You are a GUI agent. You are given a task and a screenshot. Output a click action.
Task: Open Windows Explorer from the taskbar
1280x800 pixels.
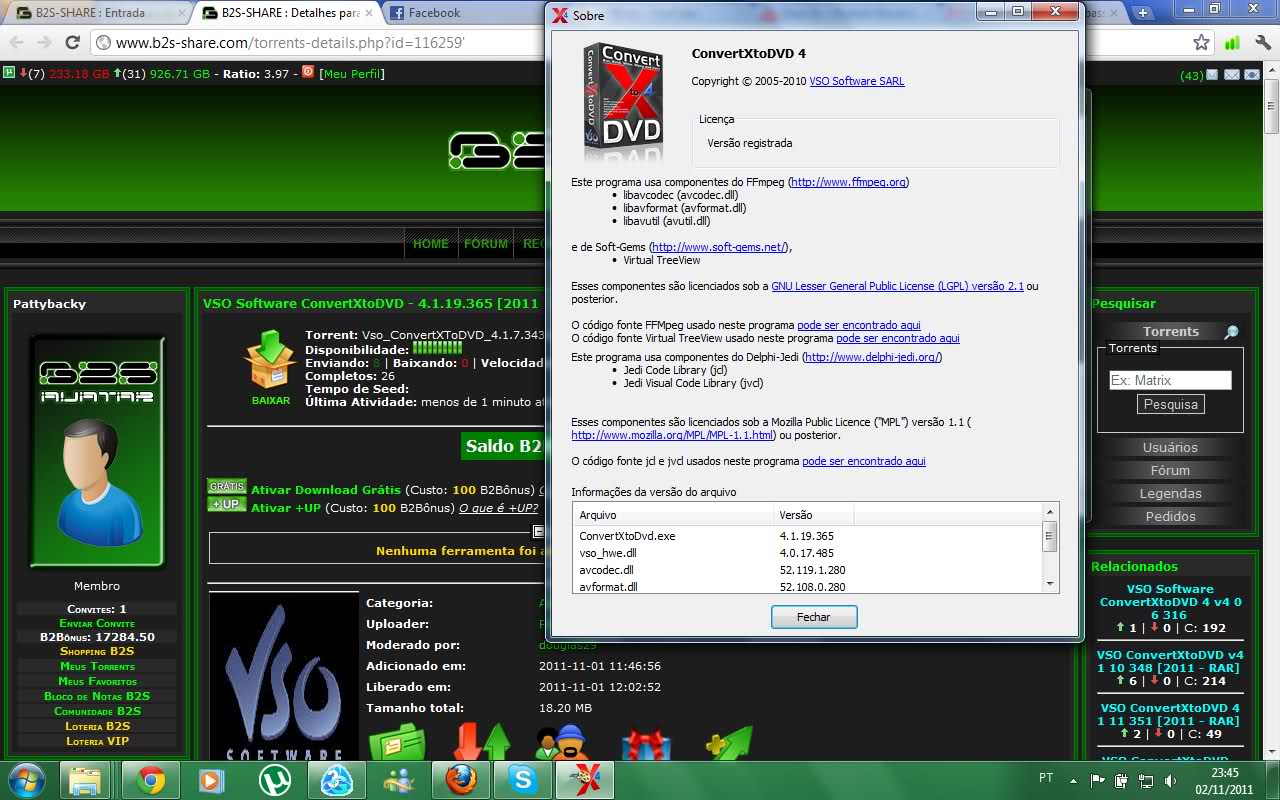point(87,780)
